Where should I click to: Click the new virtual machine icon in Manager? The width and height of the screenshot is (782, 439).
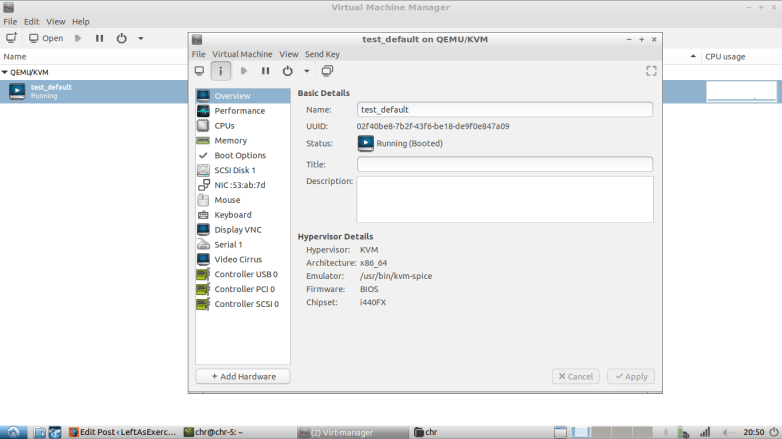(x=11, y=38)
